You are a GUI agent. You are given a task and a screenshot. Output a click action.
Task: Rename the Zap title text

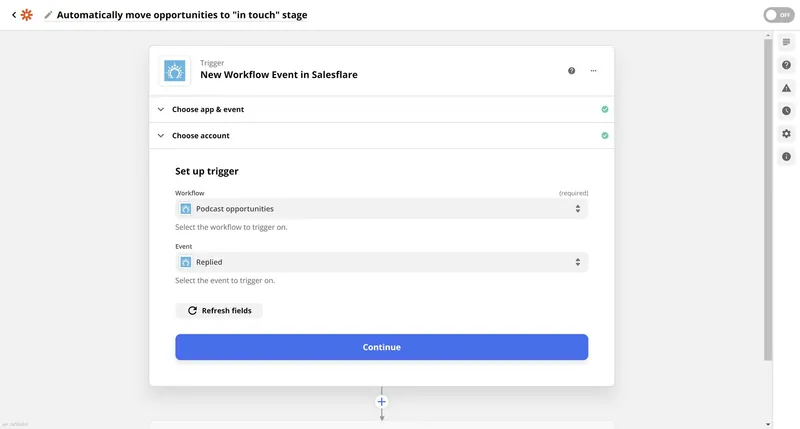pos(182,15)
